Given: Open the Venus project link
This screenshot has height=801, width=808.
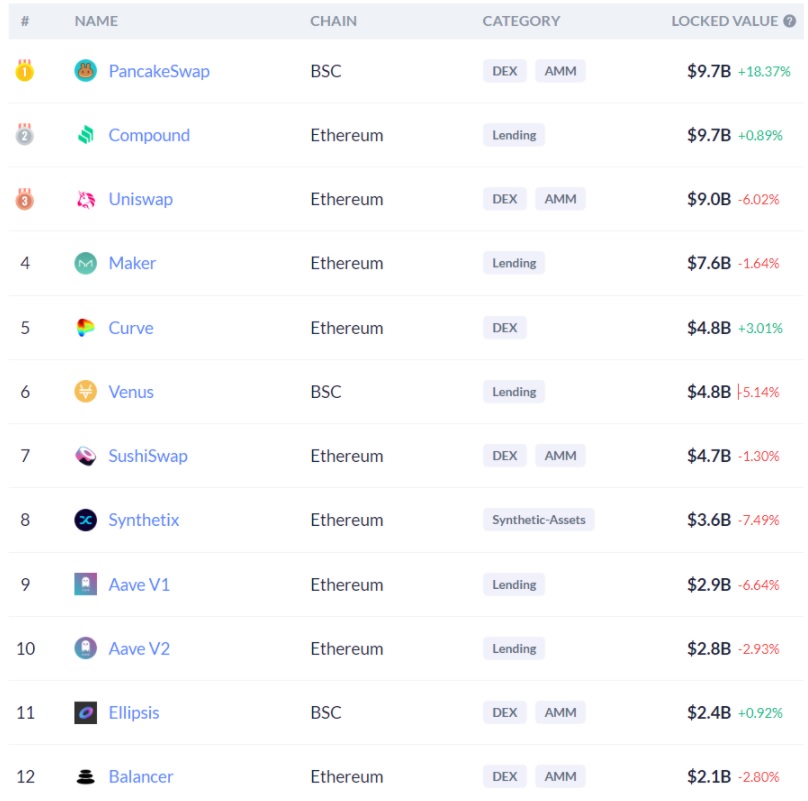Looking at the screenshot, I should pyautogui.click(x=131, y=392).
